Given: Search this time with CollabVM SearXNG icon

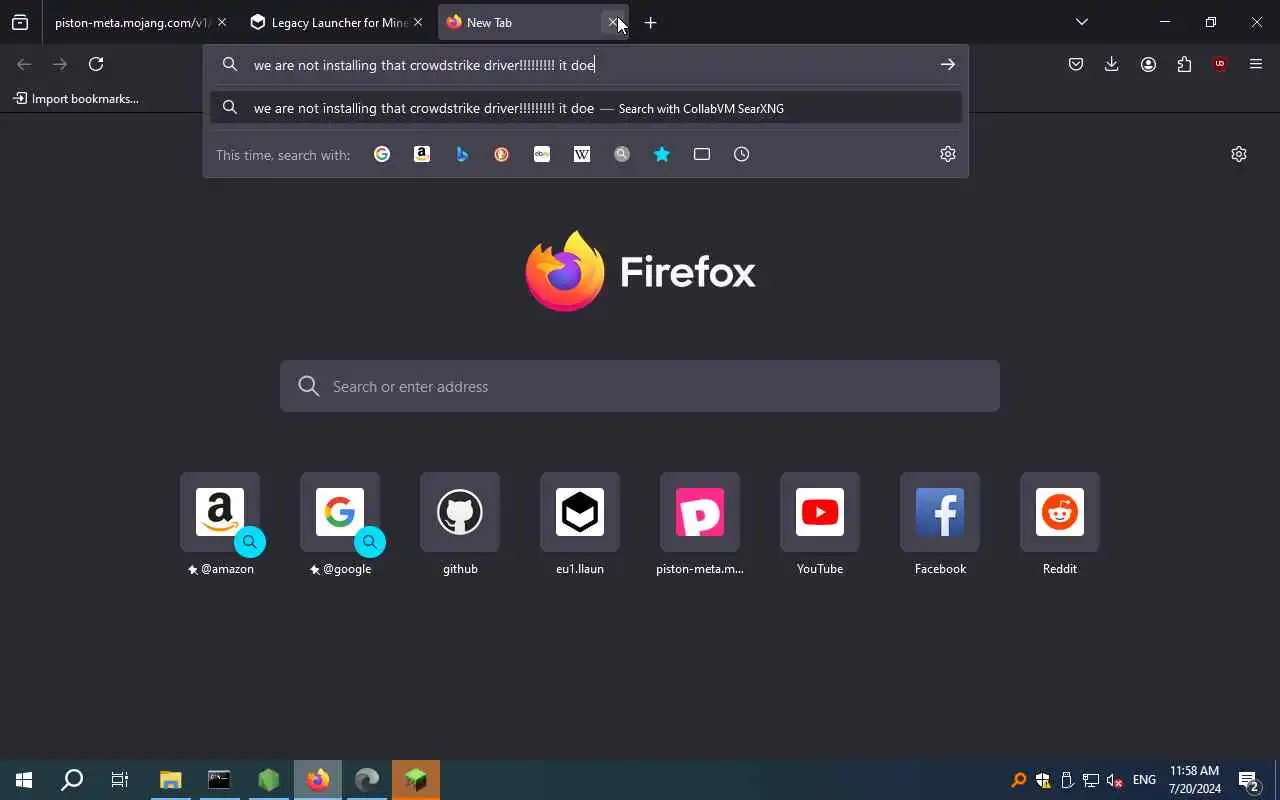Looking at the screenshot, I should coord(622,154).
